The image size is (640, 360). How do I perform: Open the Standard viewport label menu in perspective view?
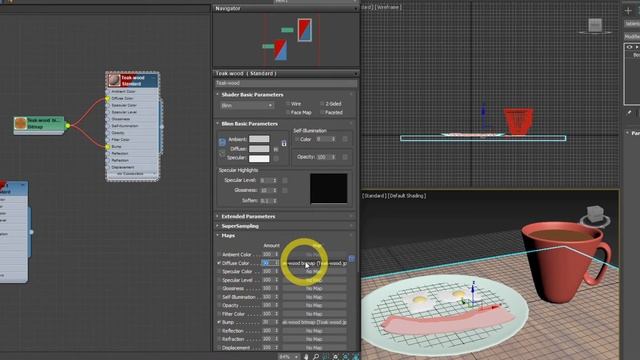pos(374,196)
